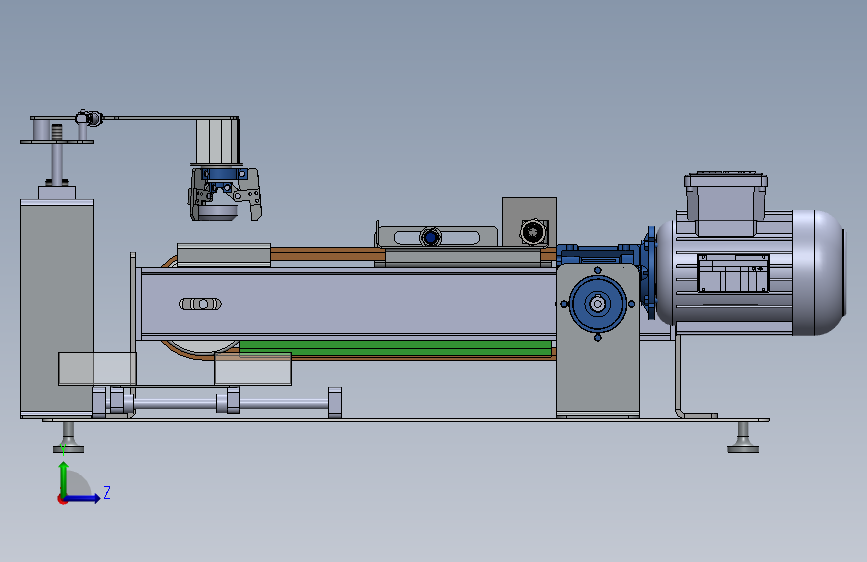Image resolution: width=867 pixels, height=562 pixels.
Task: Select the green belt strip under the conveyor
Action: point(395,348)
